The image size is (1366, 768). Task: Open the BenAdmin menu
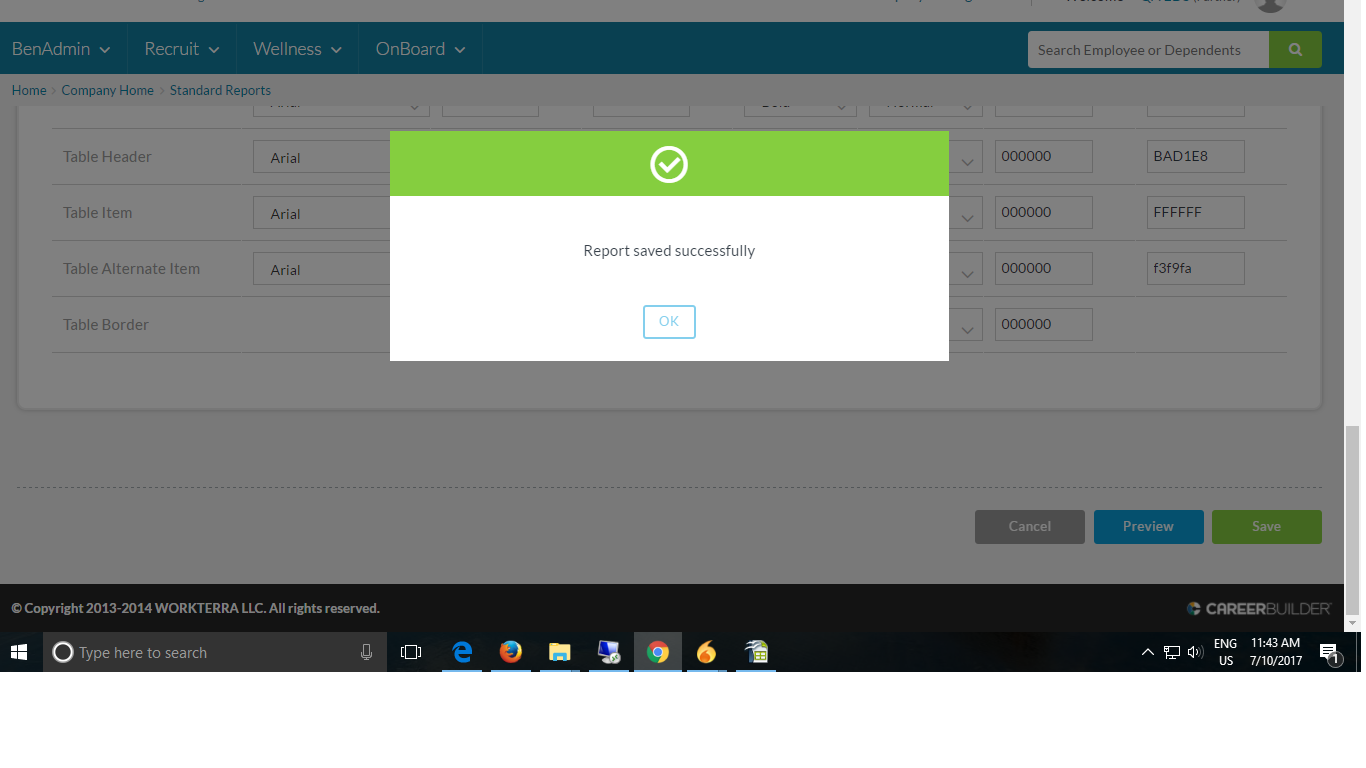[61, 49]
